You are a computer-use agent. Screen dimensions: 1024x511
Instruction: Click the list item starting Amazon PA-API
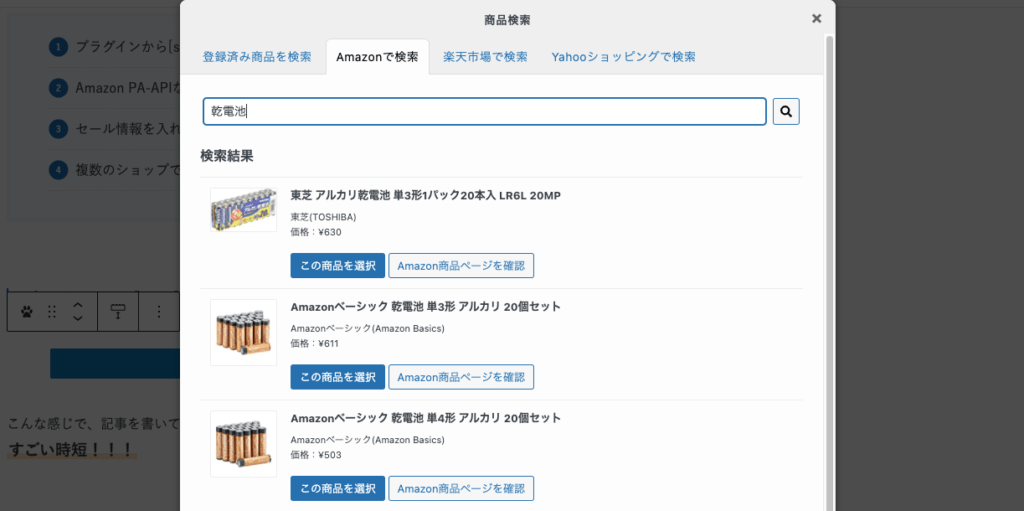115,88
